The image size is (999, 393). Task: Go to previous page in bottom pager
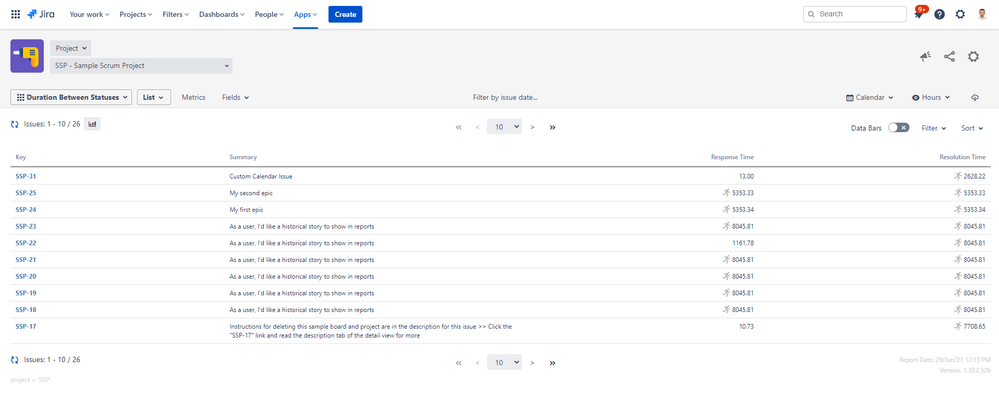click(x=477, y=363)
